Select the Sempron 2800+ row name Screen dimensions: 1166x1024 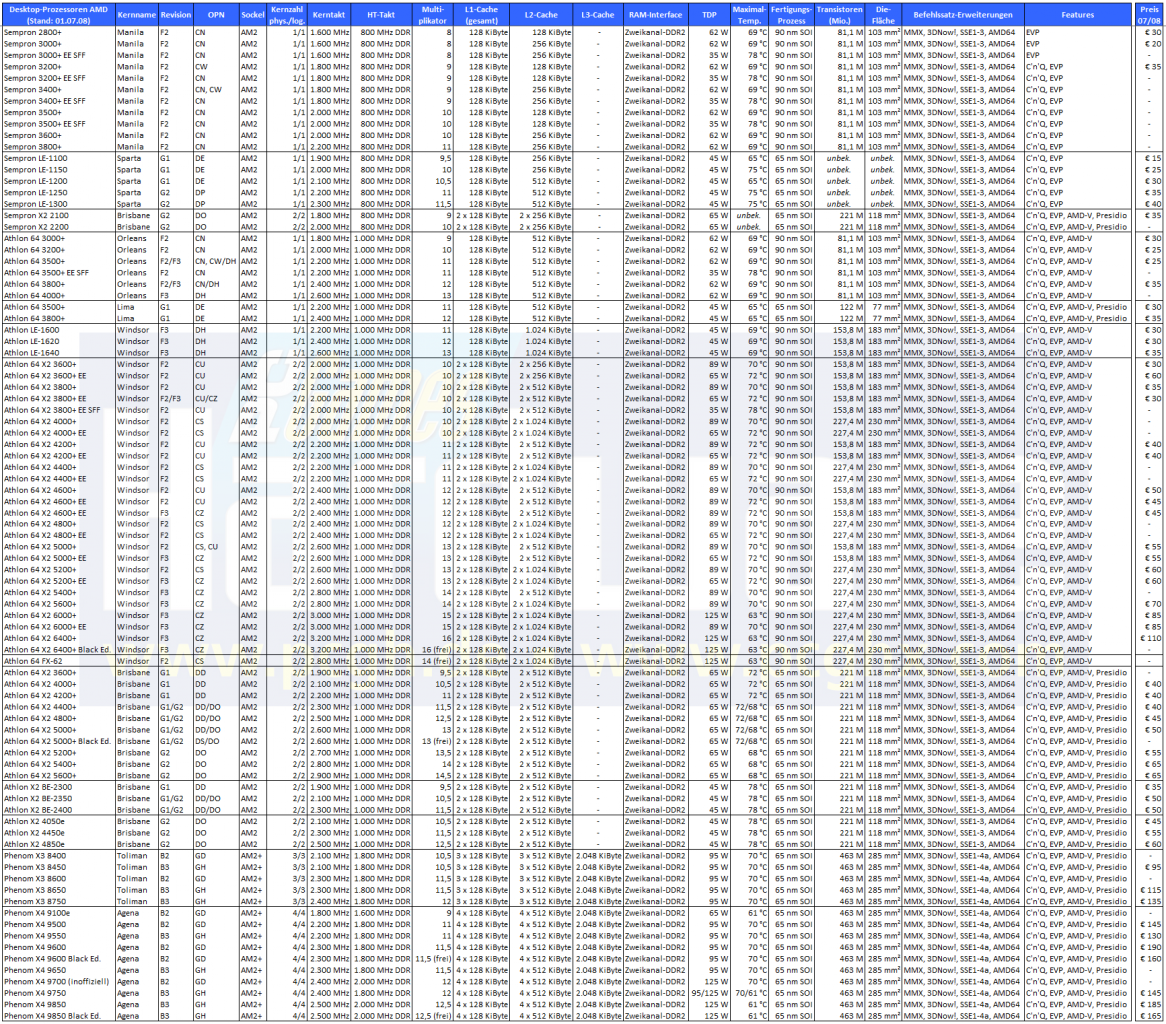pyautogui.click(x=33, y=33)
